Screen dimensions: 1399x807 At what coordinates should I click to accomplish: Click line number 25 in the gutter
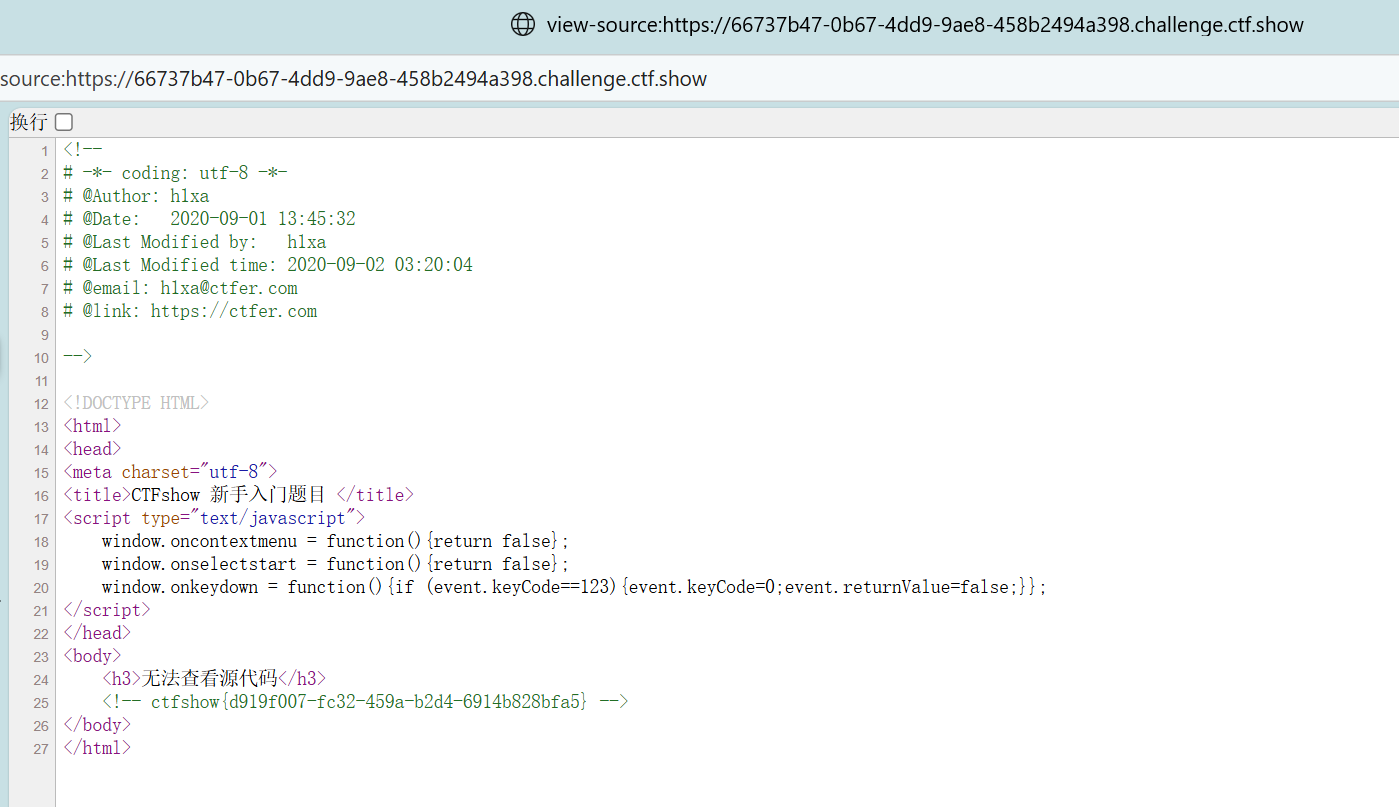[41, 703]
